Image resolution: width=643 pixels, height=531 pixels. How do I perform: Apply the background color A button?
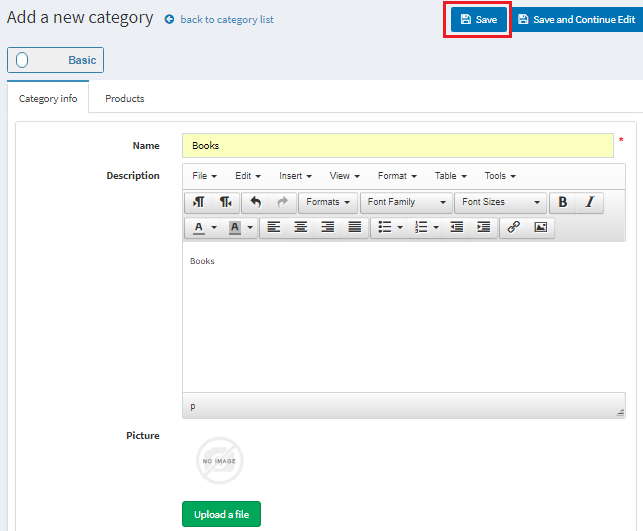click(235, 228)
